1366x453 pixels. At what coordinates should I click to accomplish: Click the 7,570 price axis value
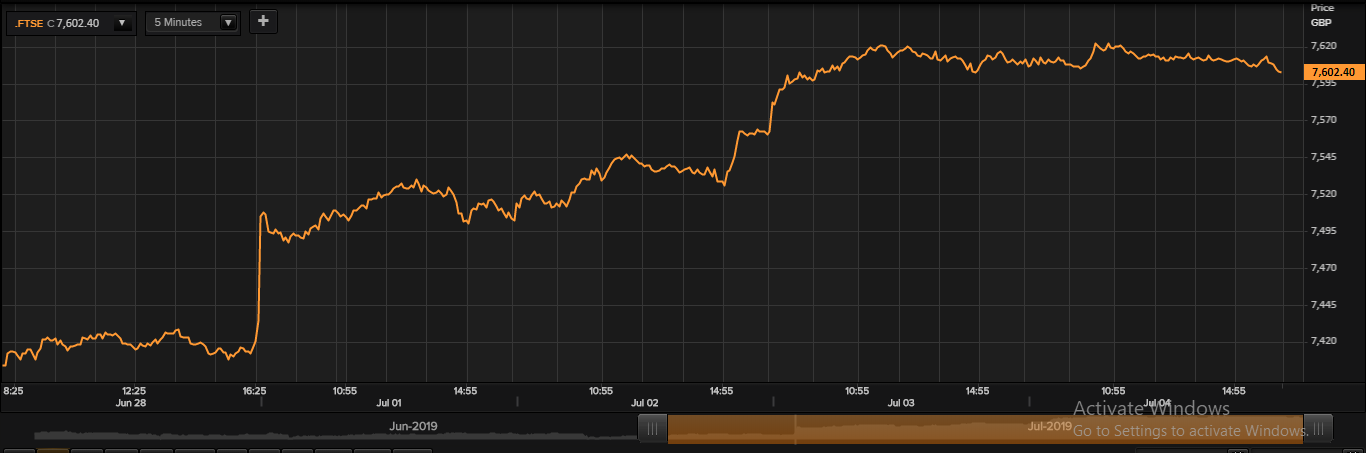tap(1325, 120)
